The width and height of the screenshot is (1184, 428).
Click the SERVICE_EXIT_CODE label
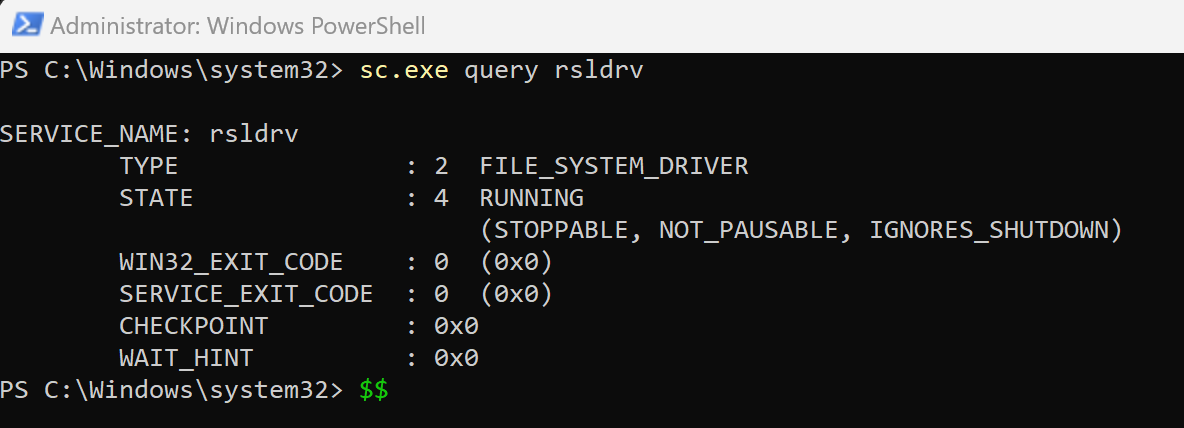pos(246,294)
